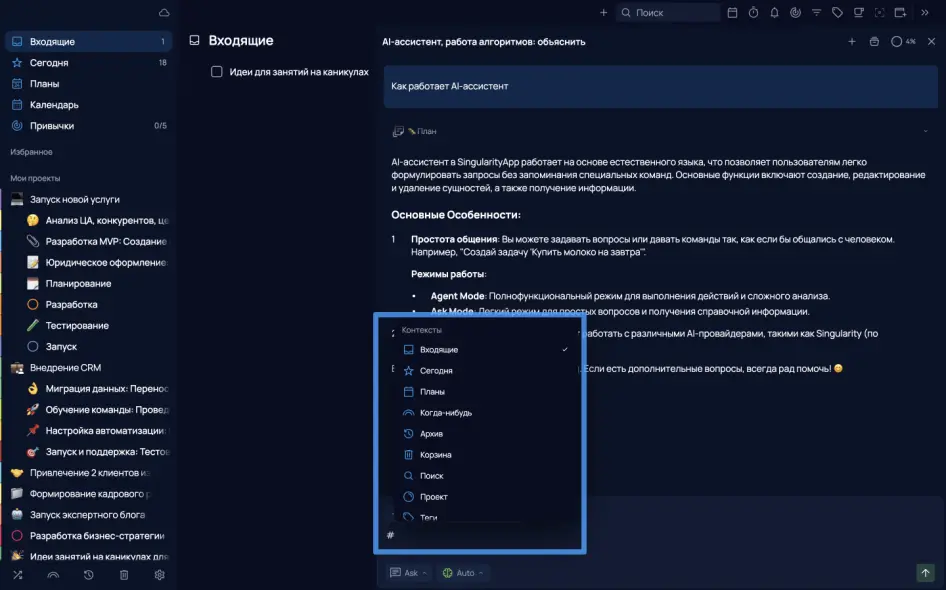Toggle the 'Запуск' task circle

33,346
